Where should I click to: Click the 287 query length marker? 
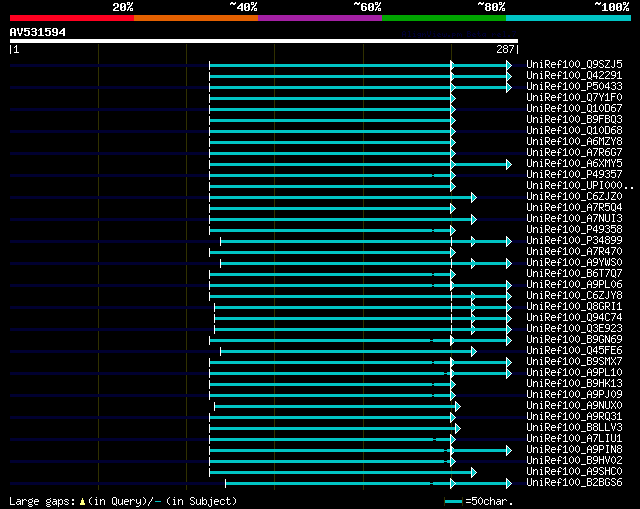click(x=505, y=49)
